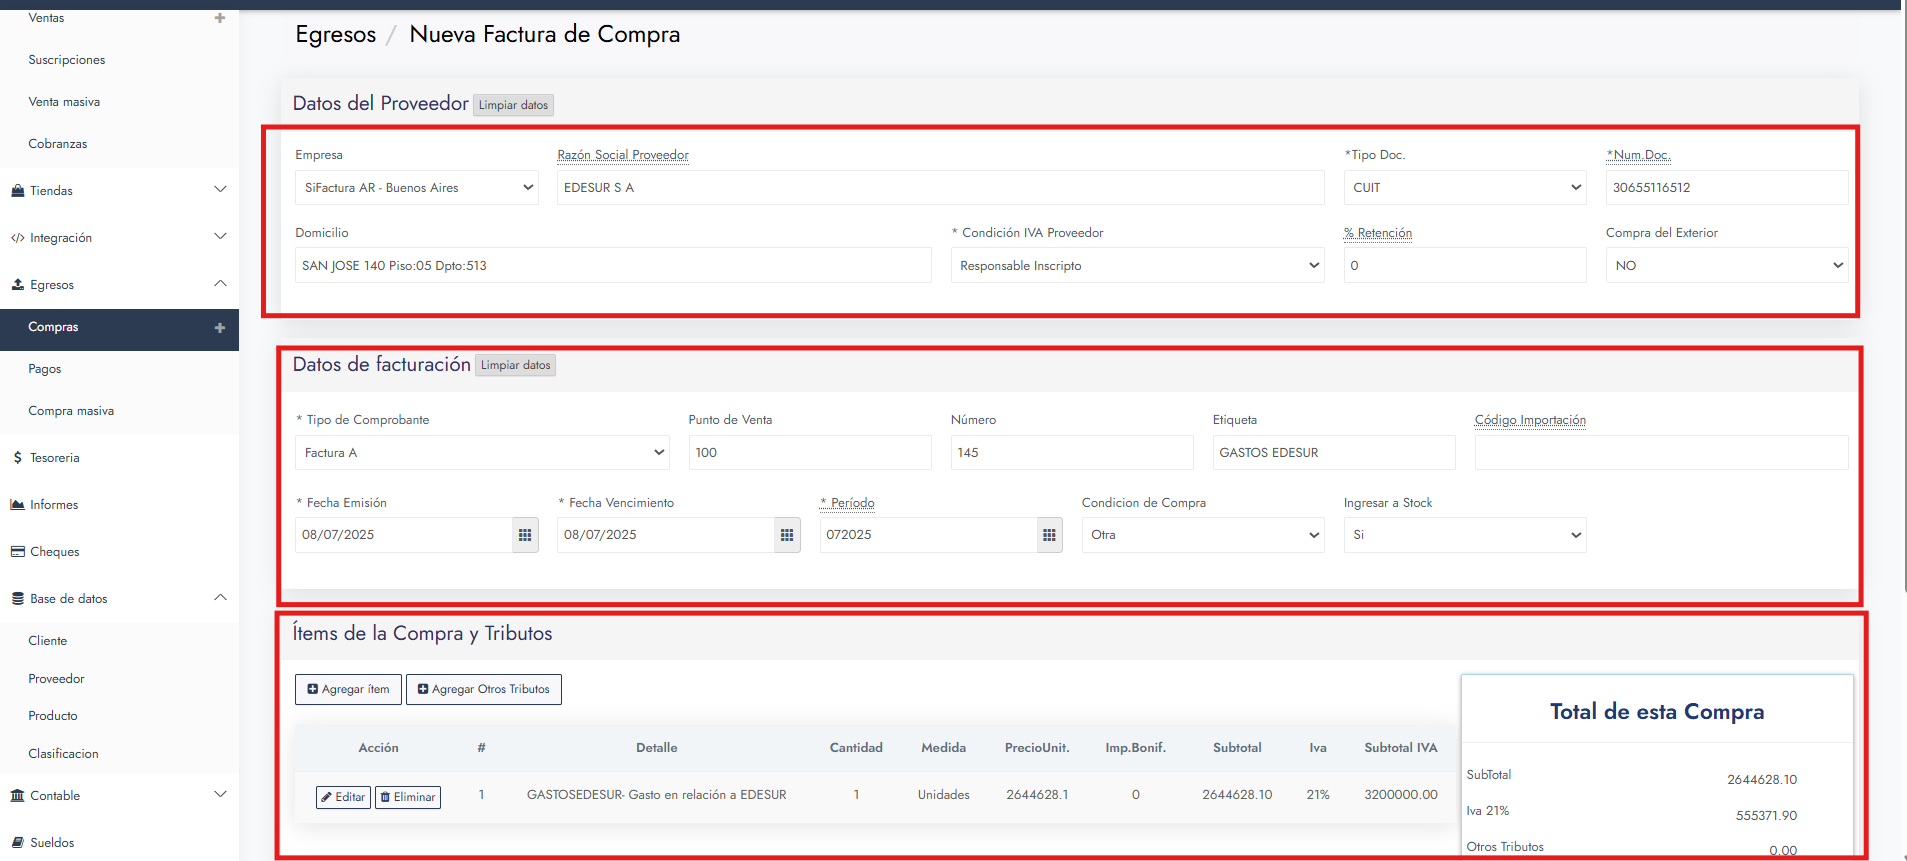Viewport: 1907px width, 861px height.
Task: Open Cliente under Base de datos
Action: coord(48,641)
